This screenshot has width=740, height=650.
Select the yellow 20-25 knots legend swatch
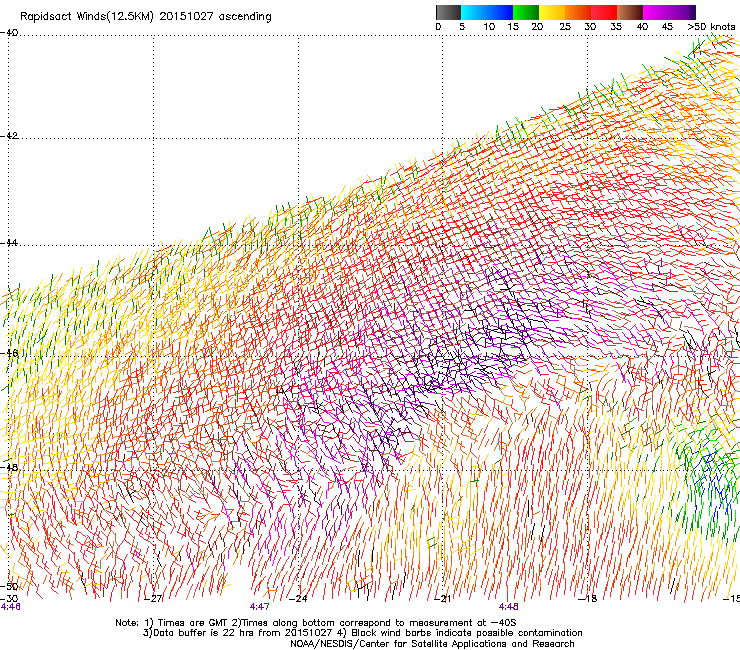552,12
